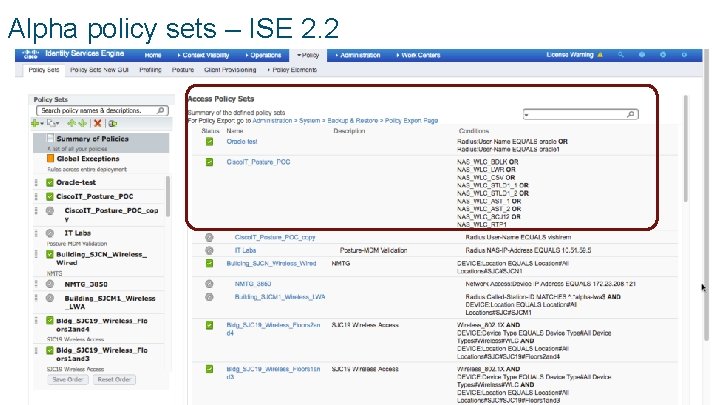Expand the Administration menu
Image resolution: width=720 pixels, height=405 pixels.
pos(358,55)
